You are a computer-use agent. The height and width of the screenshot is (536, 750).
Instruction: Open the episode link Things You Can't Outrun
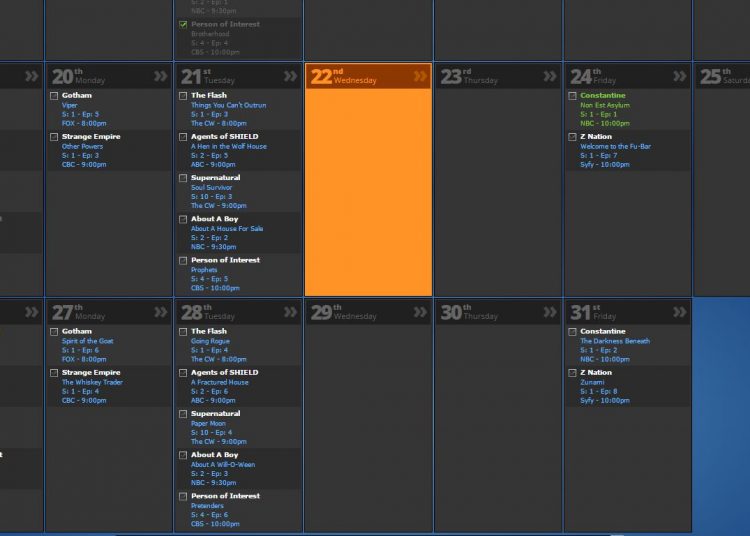228,105
